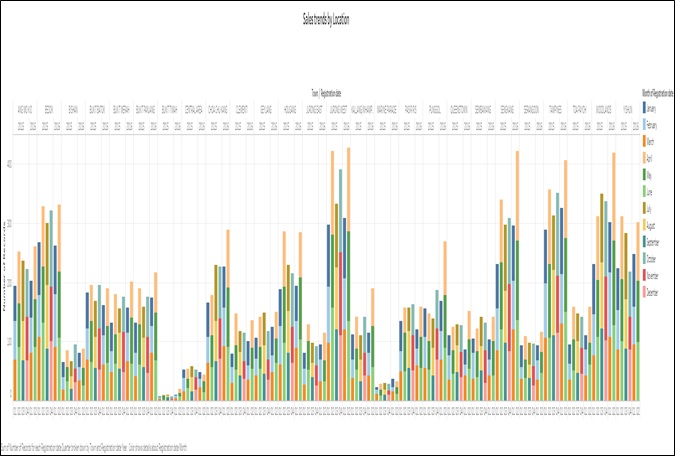675x456 pixels.
Task: Select the 'July' legend label text
Action: click(649, 209)
